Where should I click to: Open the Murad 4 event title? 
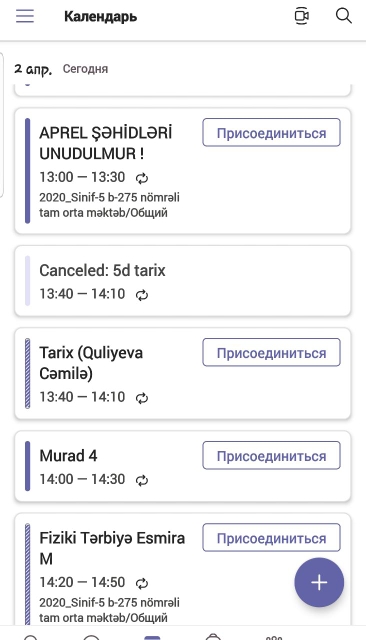coord(68,456)
